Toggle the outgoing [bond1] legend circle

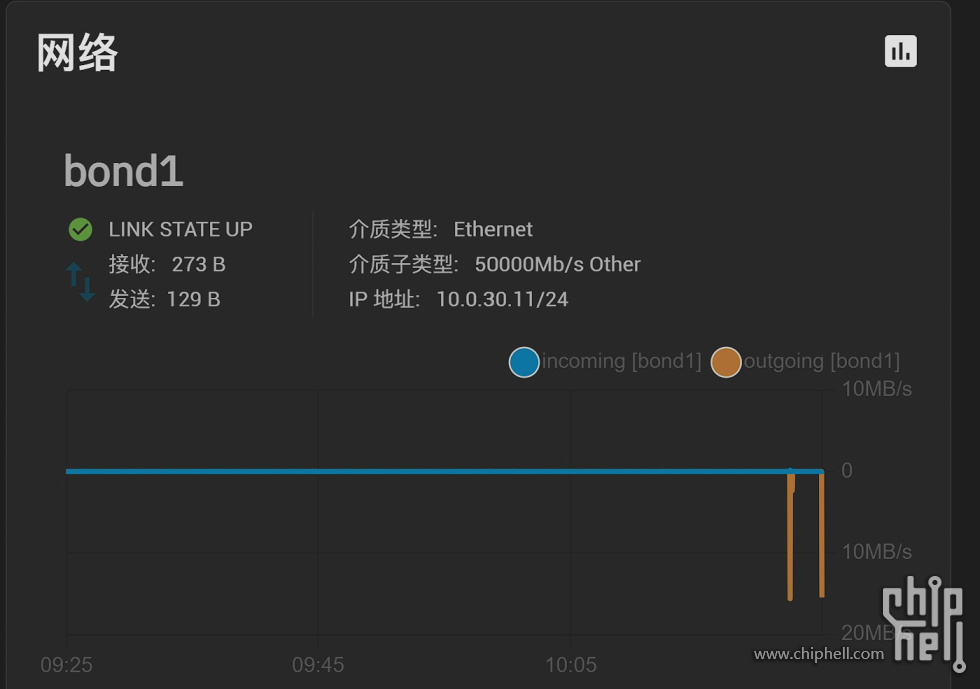click(x=726, y=362)
